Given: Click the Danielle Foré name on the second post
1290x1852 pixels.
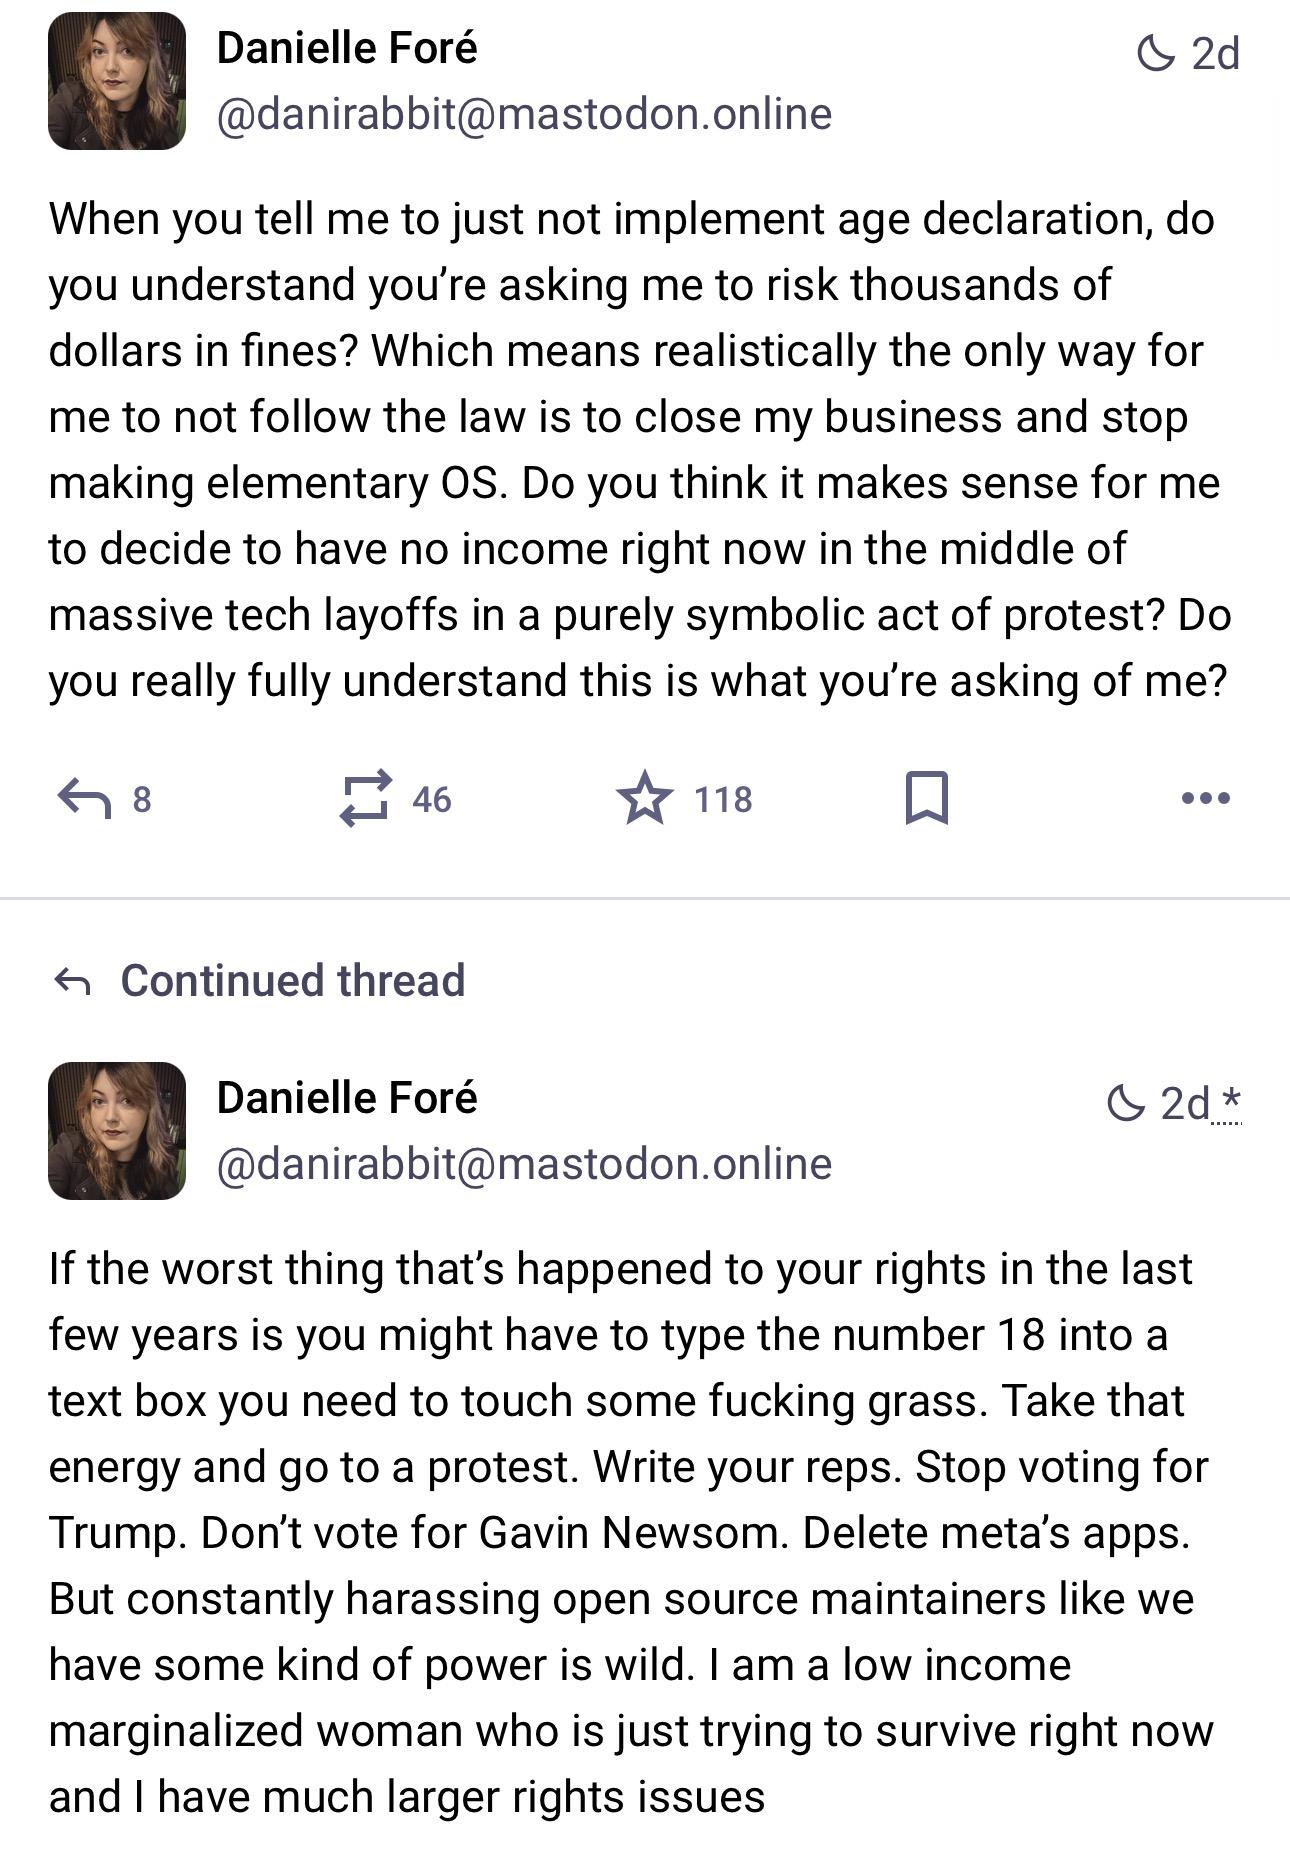Looking at the screenshot, I should pos(347,1098).
